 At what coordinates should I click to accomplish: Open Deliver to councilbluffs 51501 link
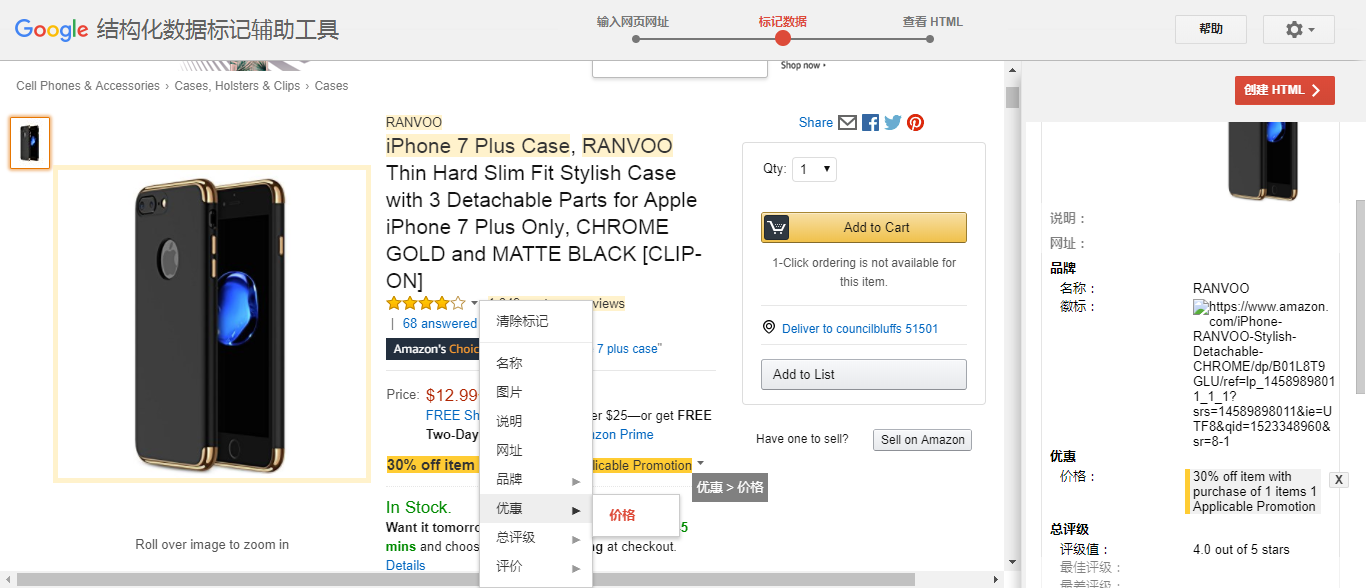click(x=860, y=329)
